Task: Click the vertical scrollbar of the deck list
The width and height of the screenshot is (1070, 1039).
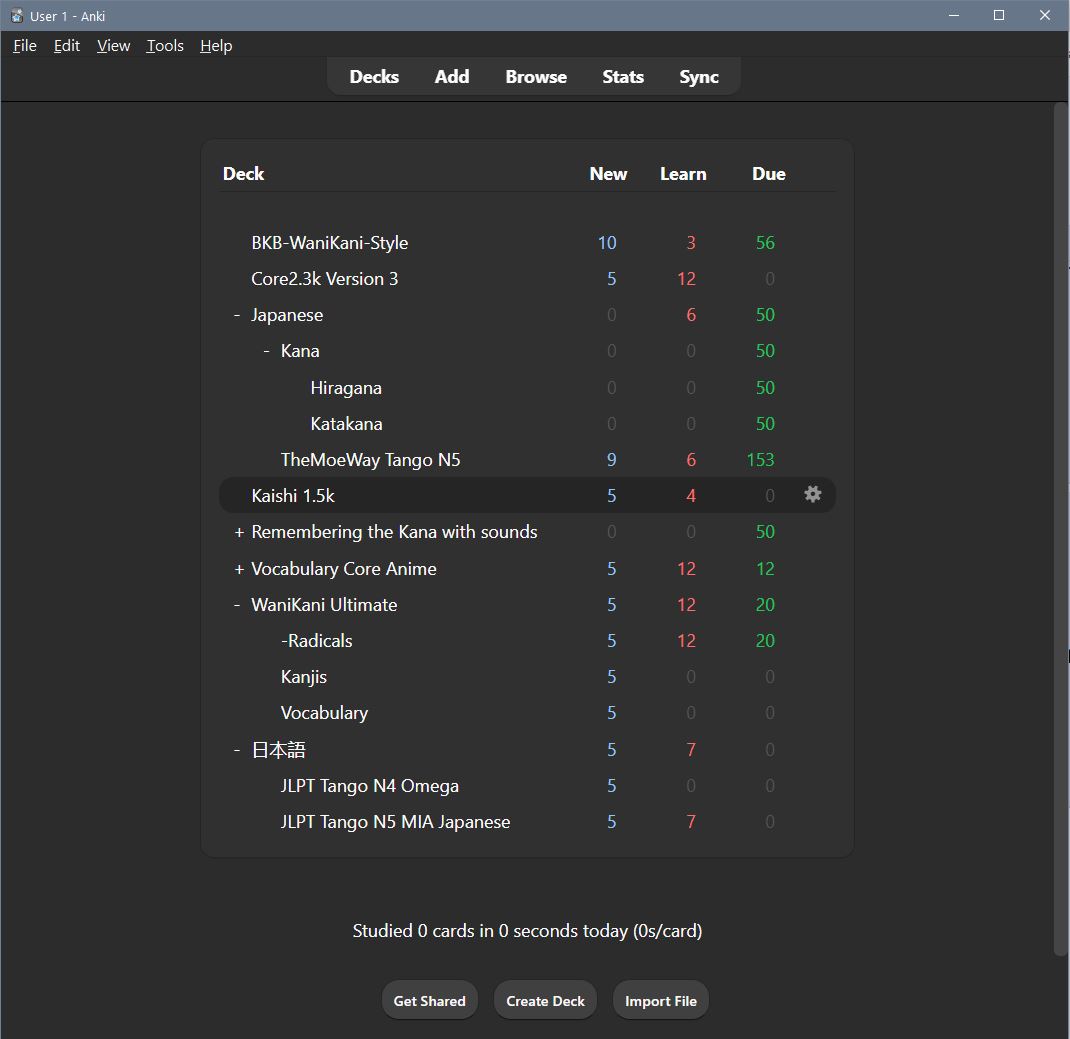Action: coord(1060,529)
